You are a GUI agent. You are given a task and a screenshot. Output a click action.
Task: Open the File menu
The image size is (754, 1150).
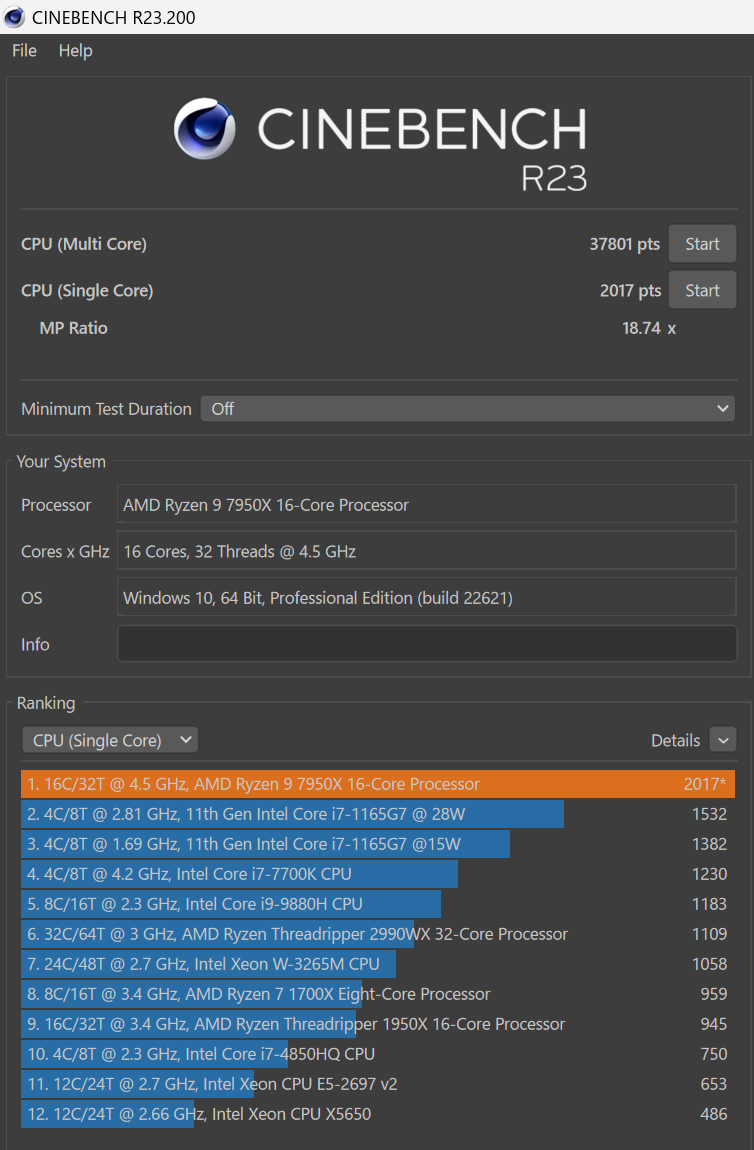[x=24, y=51]
